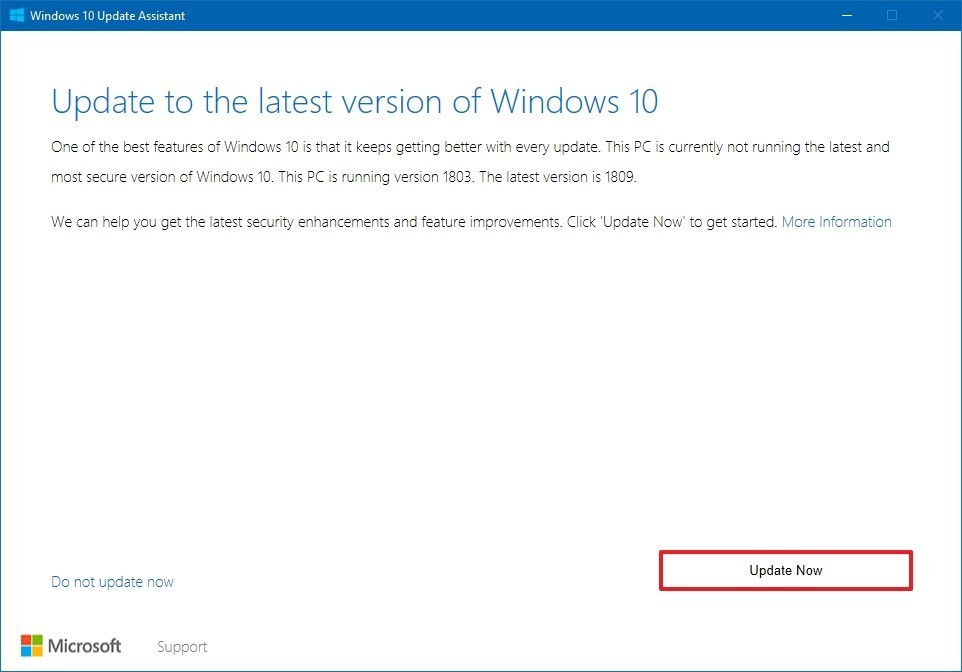Click the large update heading

354,102
